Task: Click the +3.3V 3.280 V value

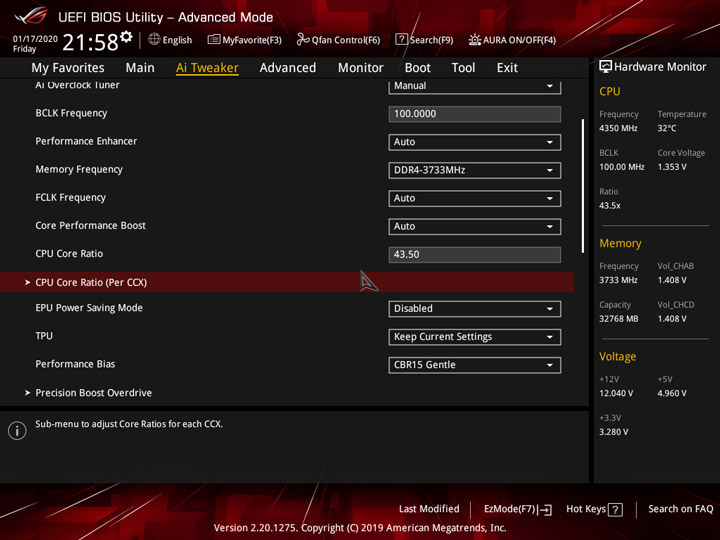Action: (613, 432)
